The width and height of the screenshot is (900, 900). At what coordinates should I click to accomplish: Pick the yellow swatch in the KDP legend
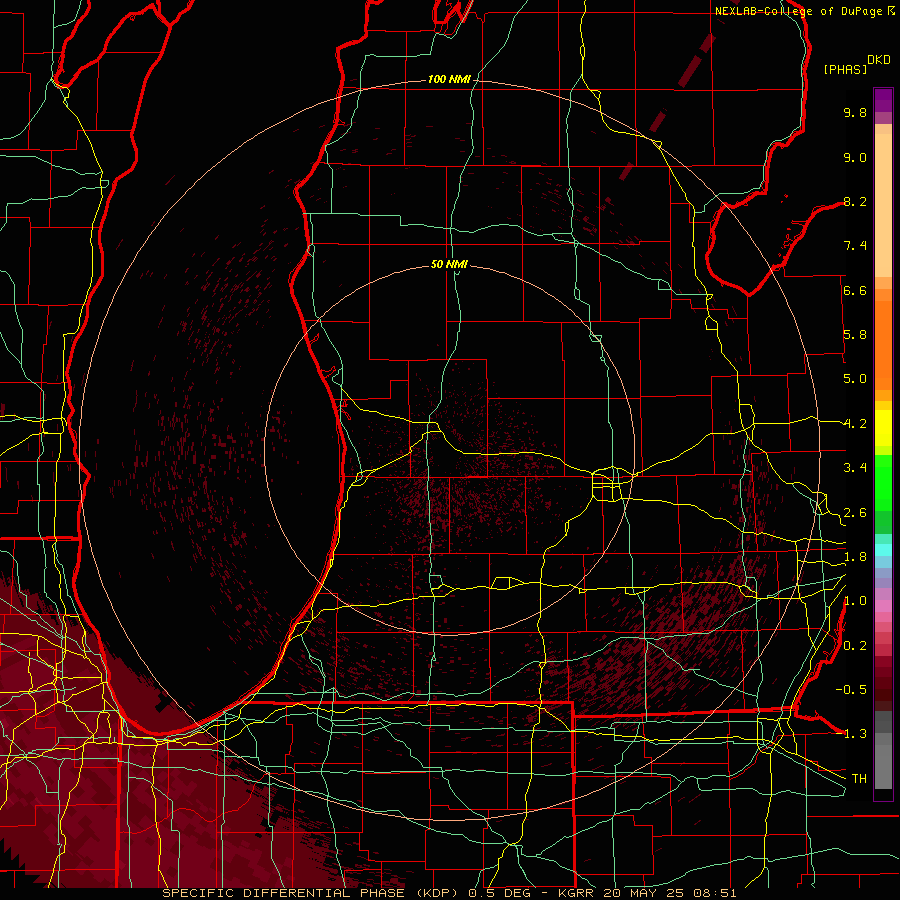(883, 428)
